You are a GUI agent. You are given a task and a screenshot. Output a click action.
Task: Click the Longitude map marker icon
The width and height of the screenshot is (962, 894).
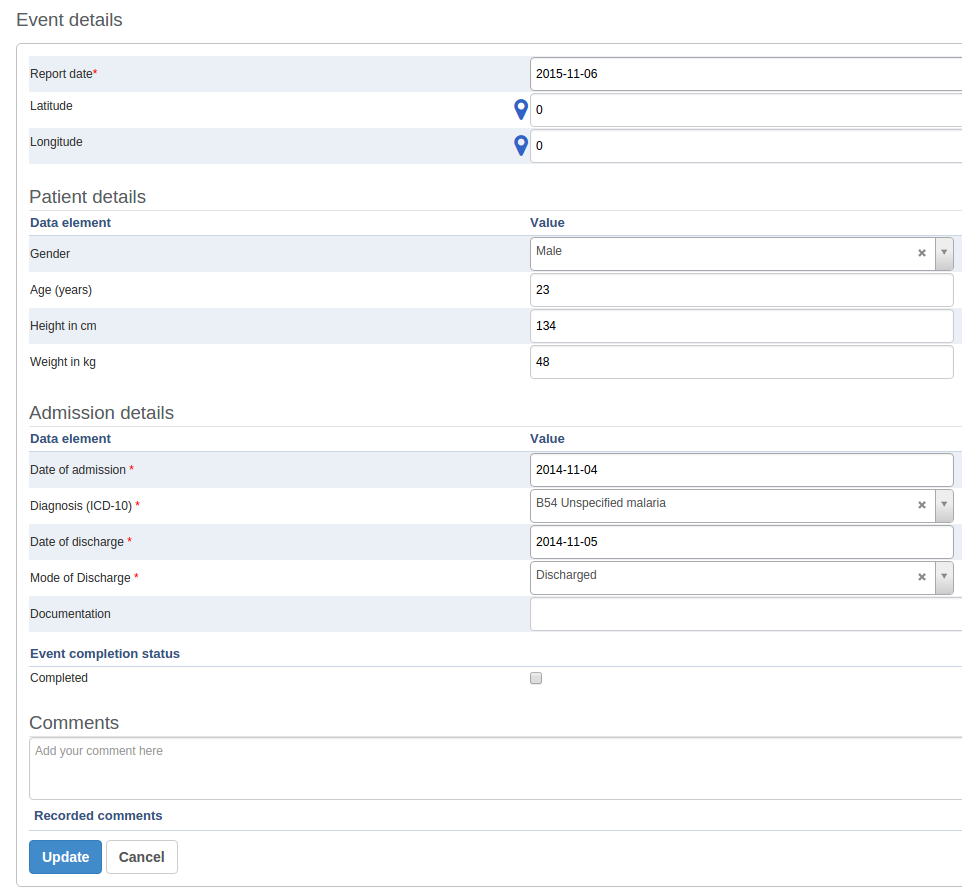pyautogui.click(x=520, y=146)
